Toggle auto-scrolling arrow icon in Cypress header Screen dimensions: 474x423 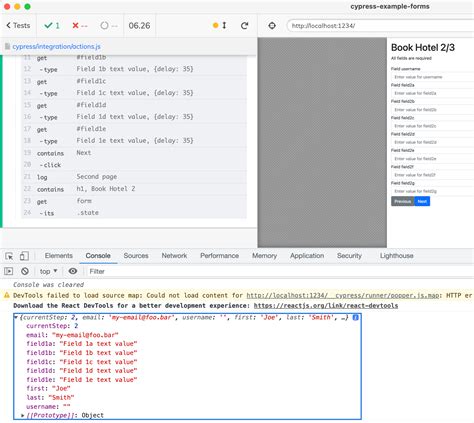pos(224,25)
